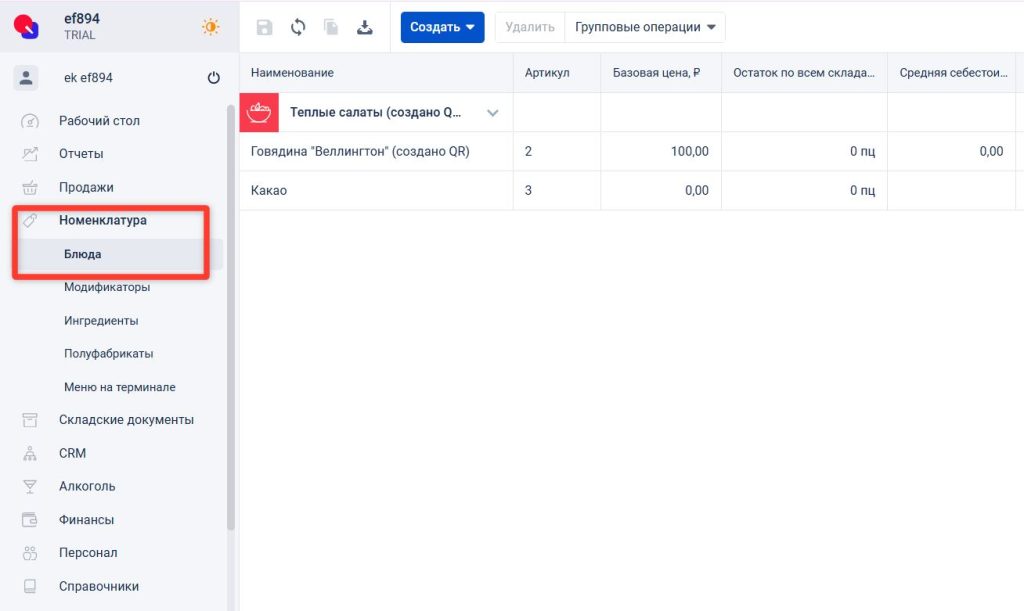The width and height of the screenshot is (1024, 611).
Task: Click the save floppy disk icon
Action: coord(264,27)
